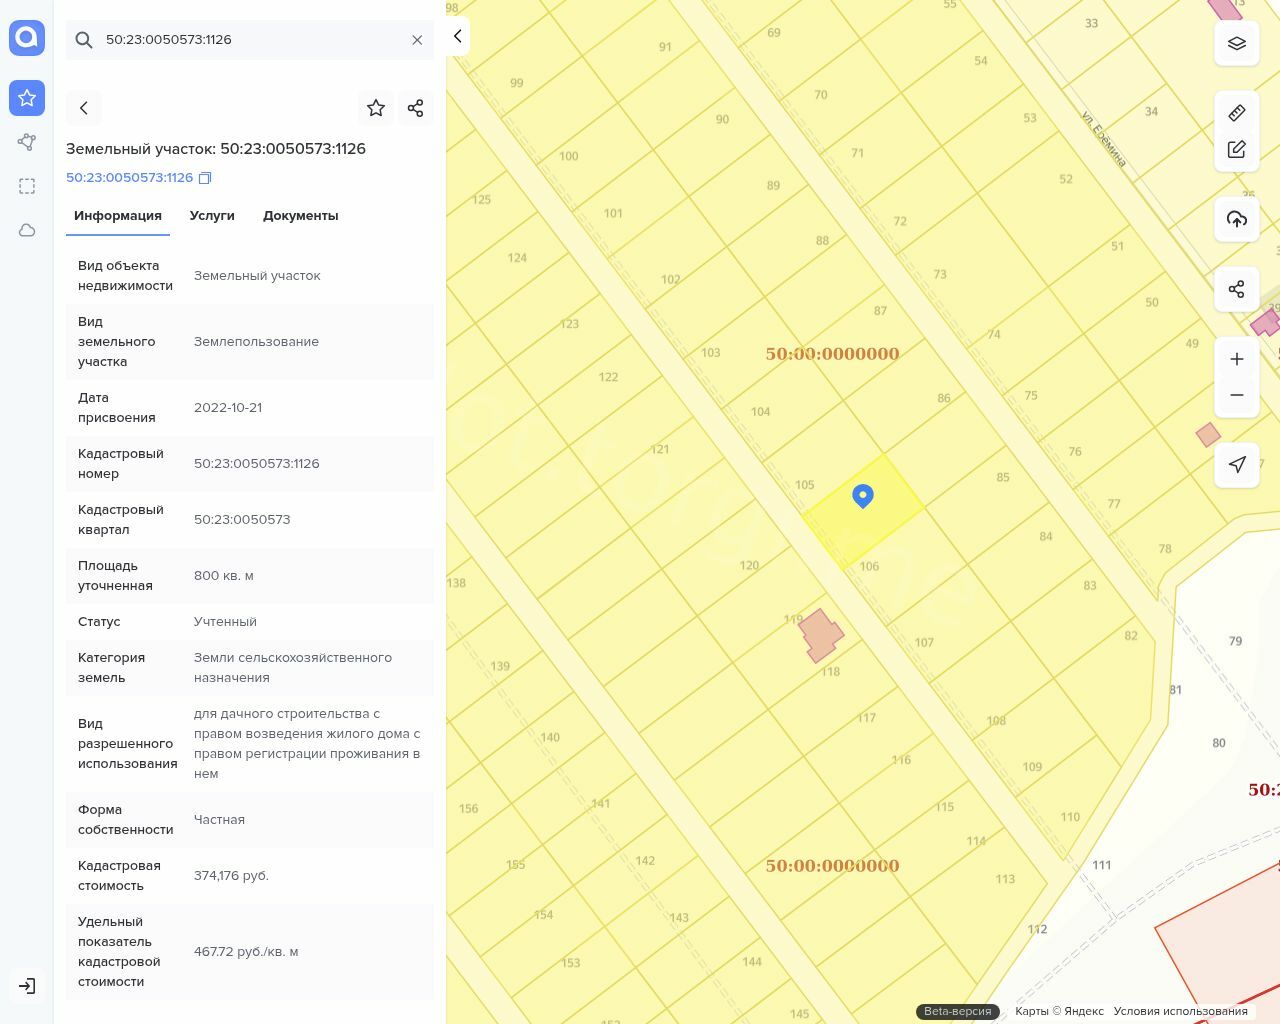Image resolution: width=1280 pixels, height=1024 pixels.
Task: Open the map layers panel
Action: 1237,43
